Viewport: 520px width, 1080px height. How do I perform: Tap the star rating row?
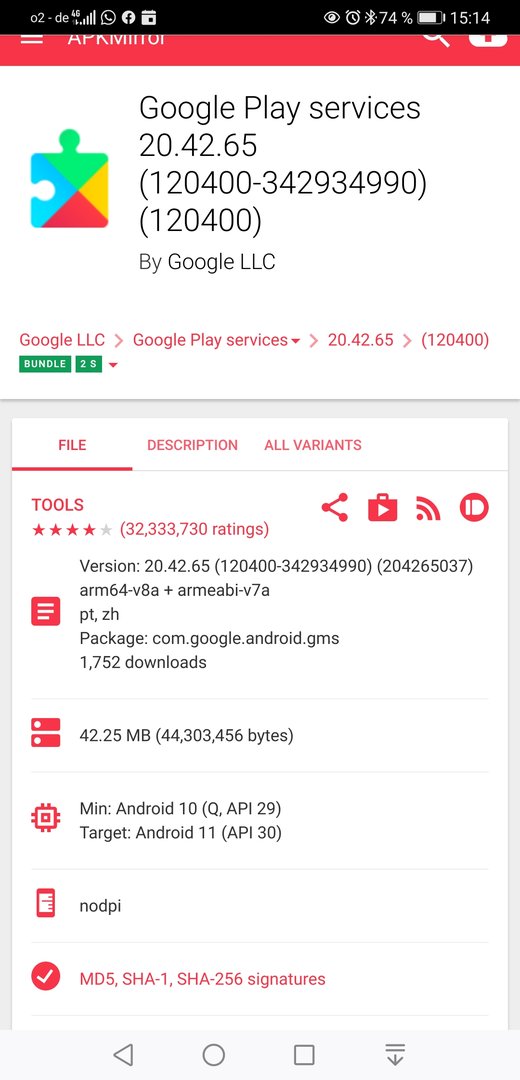pos(150,530)
